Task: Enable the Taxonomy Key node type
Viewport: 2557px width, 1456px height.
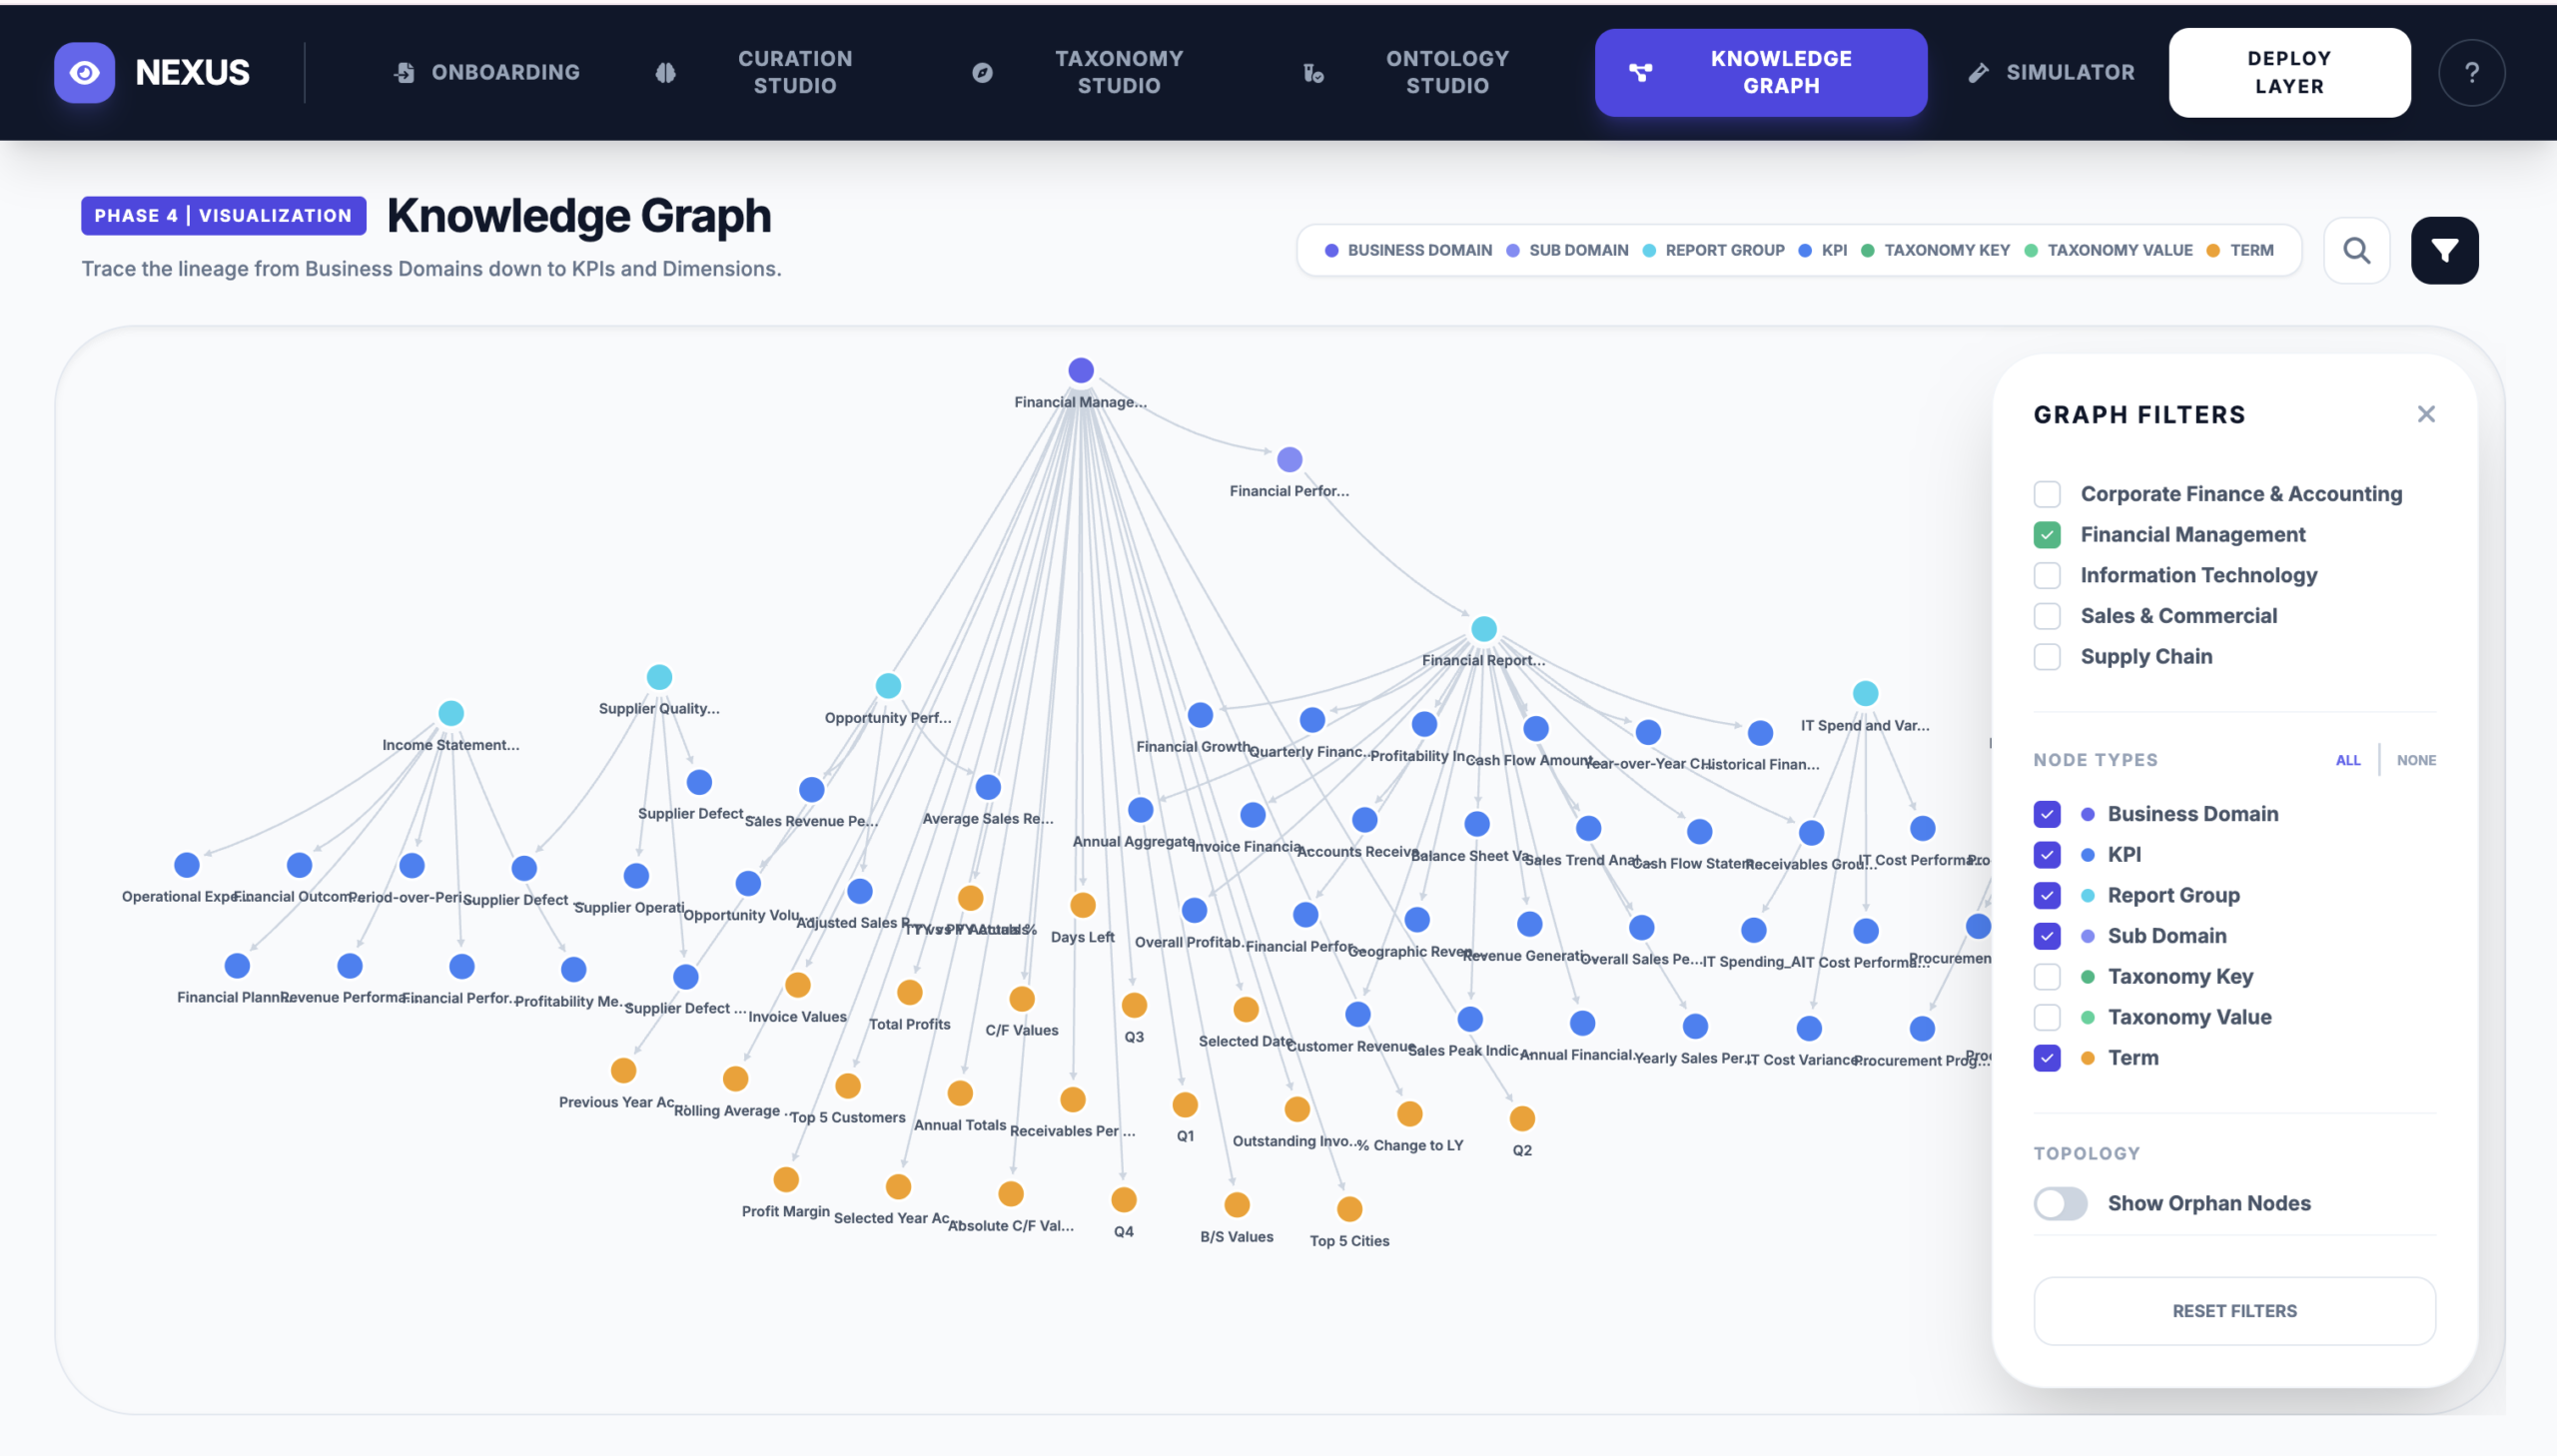Action: coord(2046,977)
